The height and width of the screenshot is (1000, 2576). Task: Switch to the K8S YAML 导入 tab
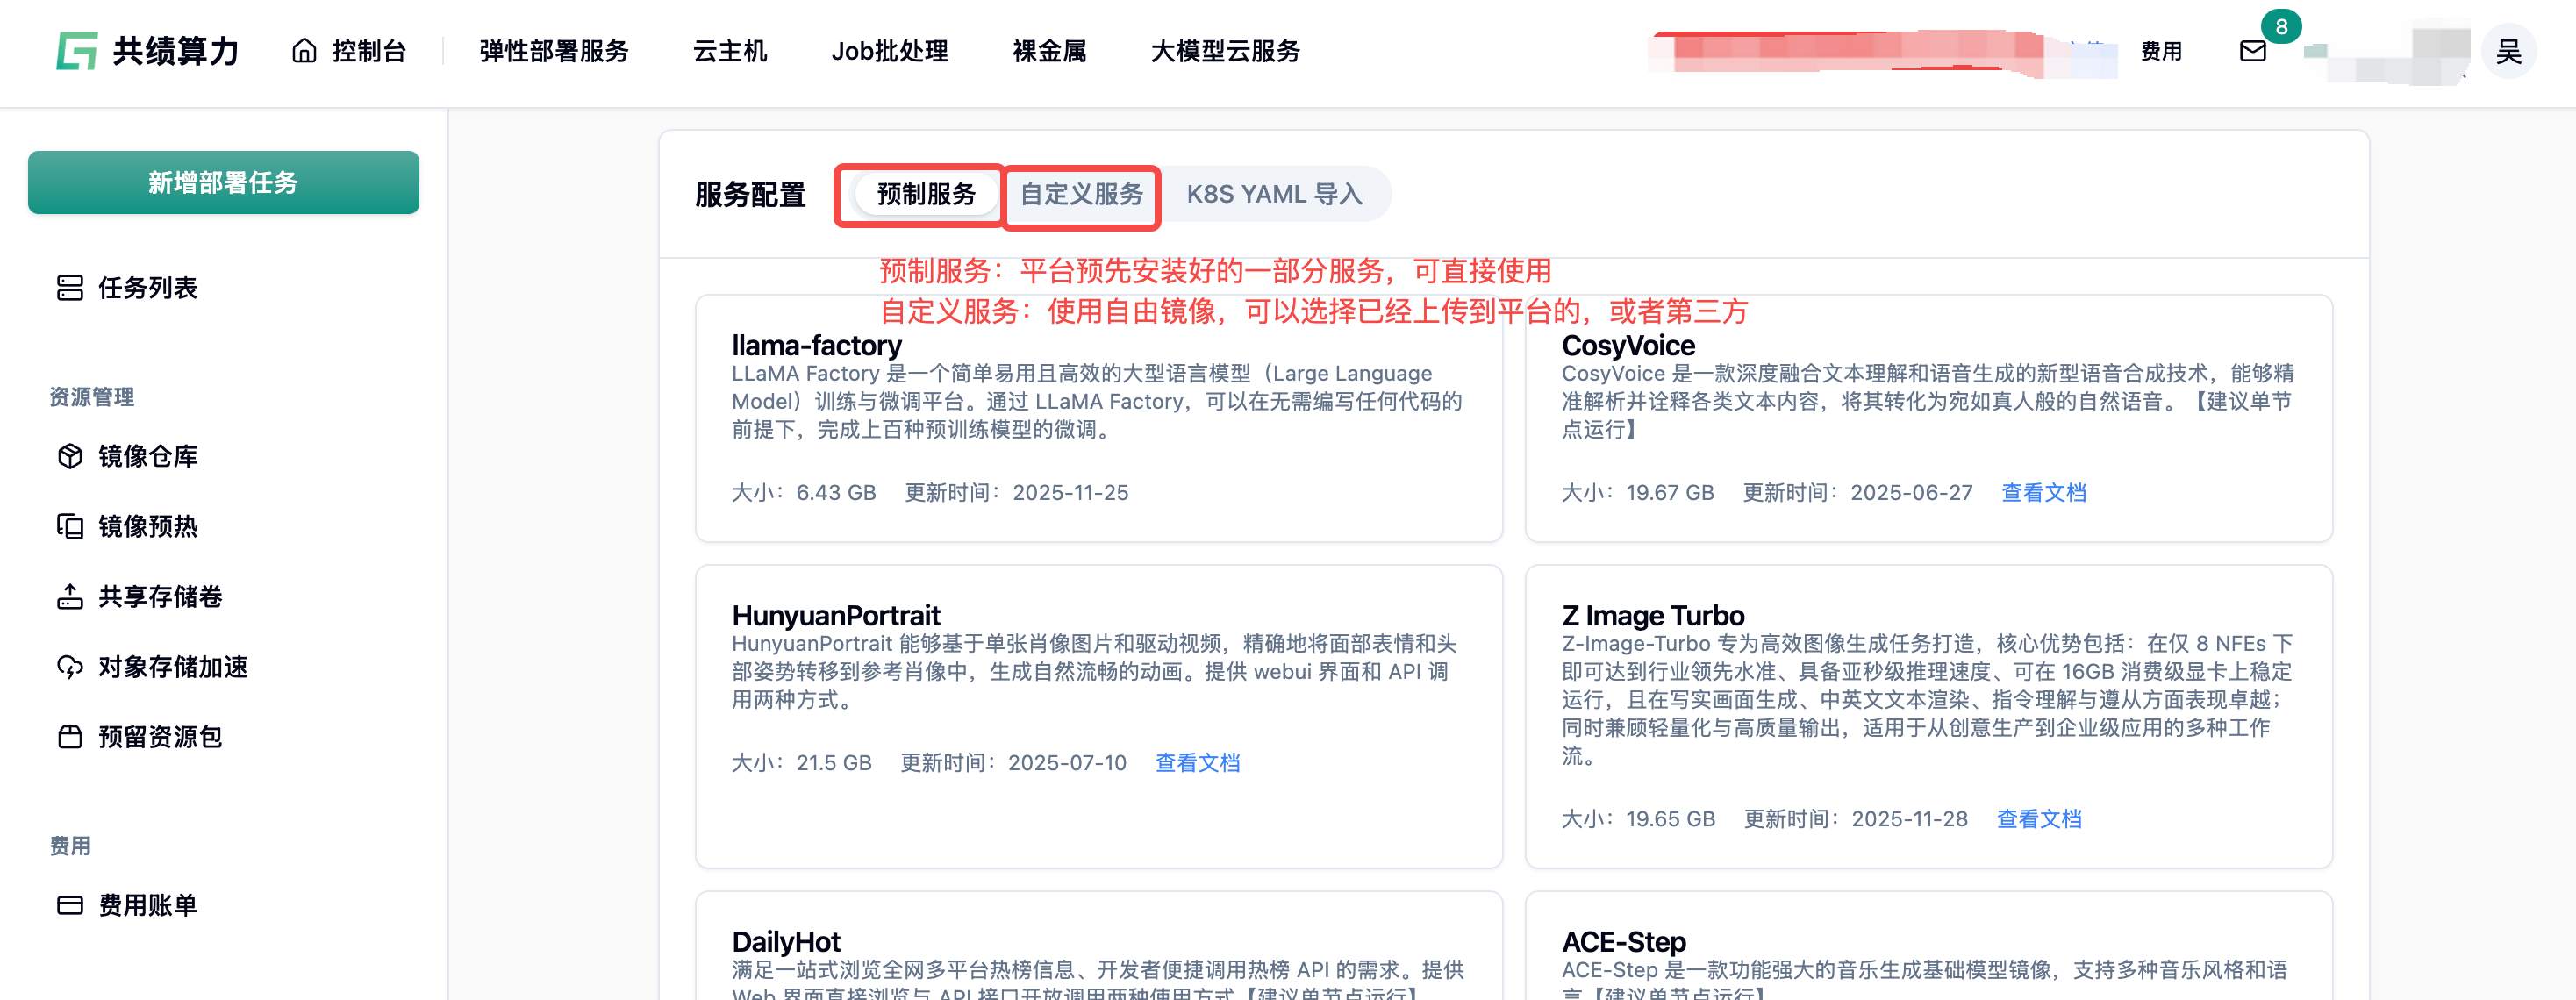pyautogui.click(x=1274, y=194)
